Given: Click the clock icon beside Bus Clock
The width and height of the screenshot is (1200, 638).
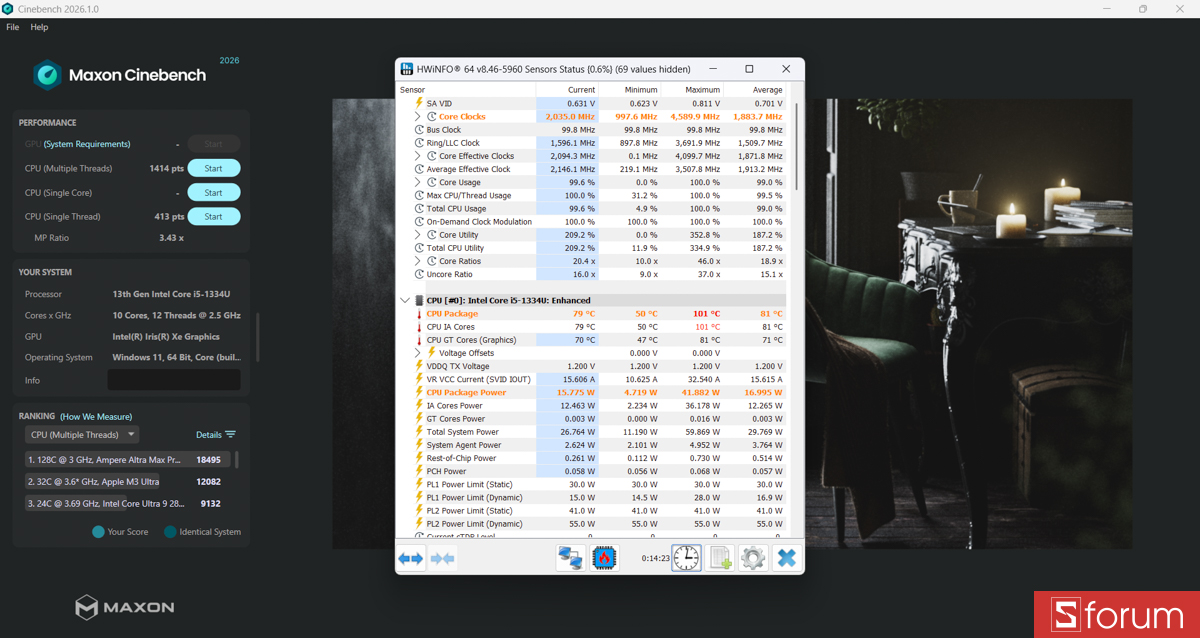Looking at the screenshot, I should 420,130.
